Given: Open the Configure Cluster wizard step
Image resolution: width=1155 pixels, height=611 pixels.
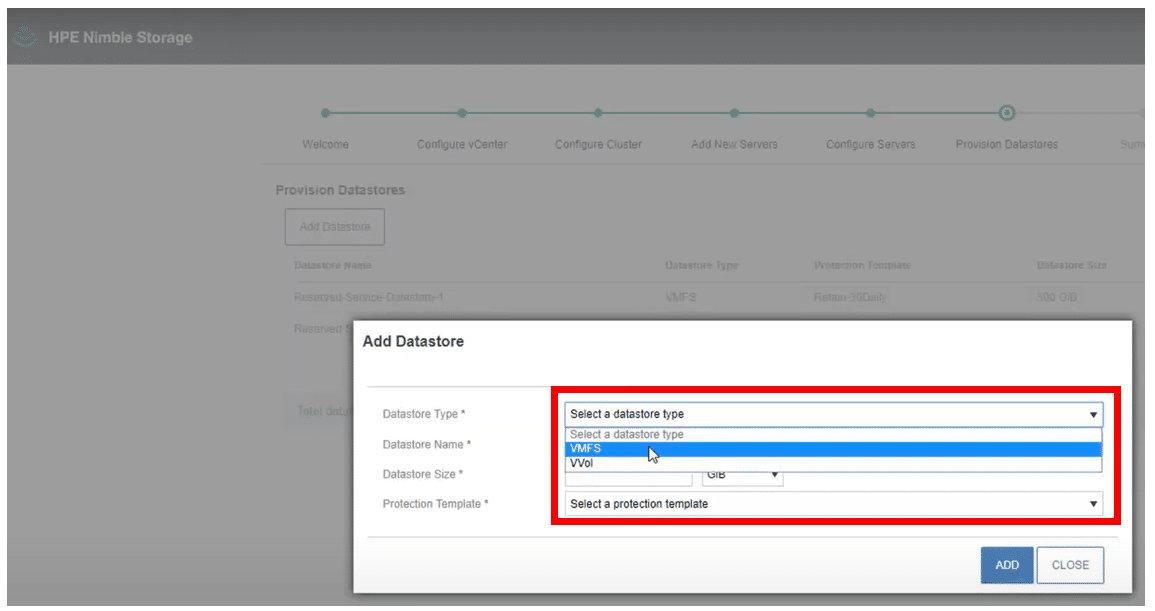Looking at the screenshot, I should (x=598, y=144).
